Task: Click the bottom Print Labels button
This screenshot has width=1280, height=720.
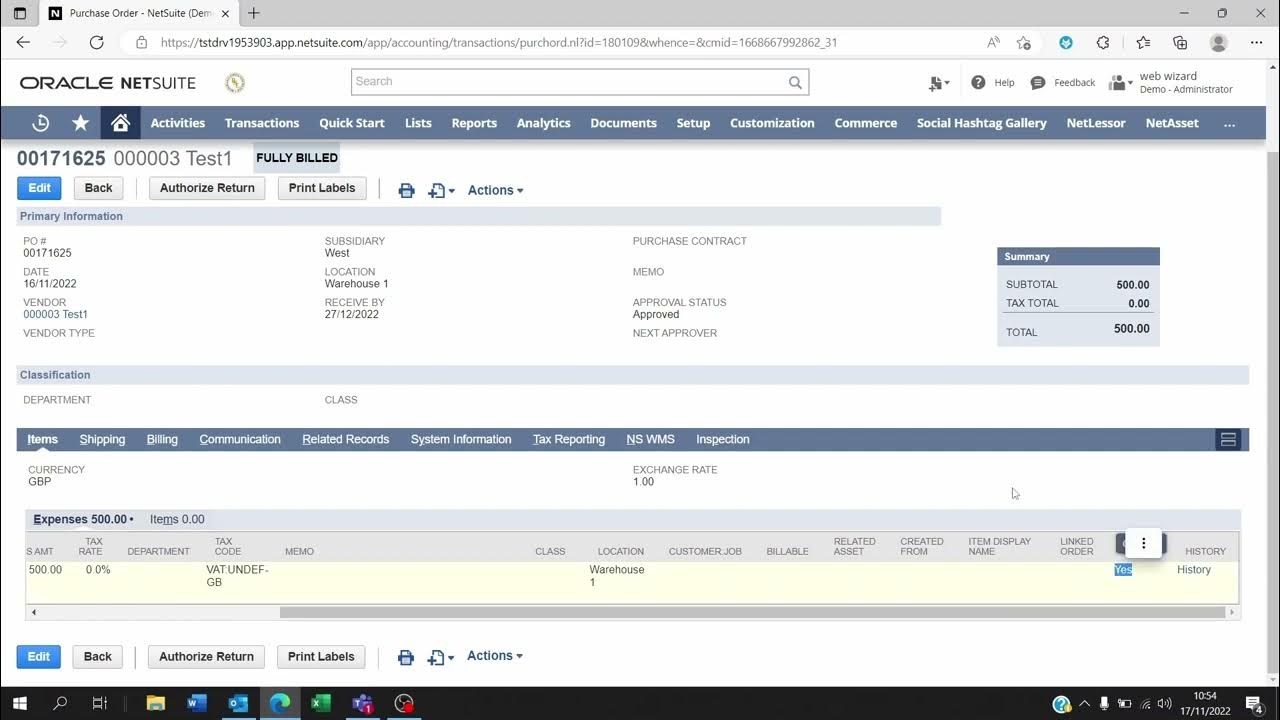Action: point(321,657)
